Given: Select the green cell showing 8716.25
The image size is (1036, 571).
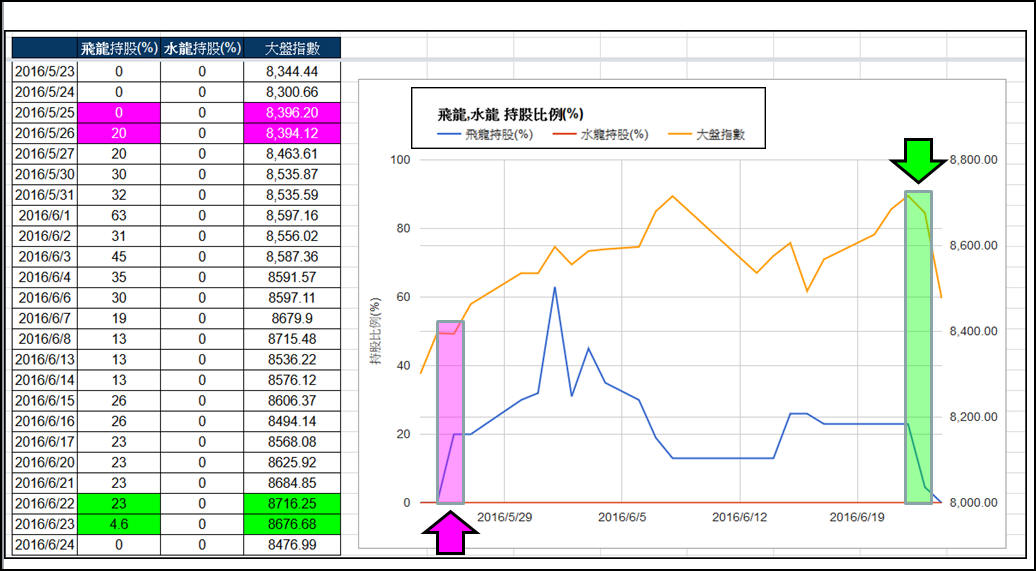Looking at the screenshot, I should click(x=292, y=503).
